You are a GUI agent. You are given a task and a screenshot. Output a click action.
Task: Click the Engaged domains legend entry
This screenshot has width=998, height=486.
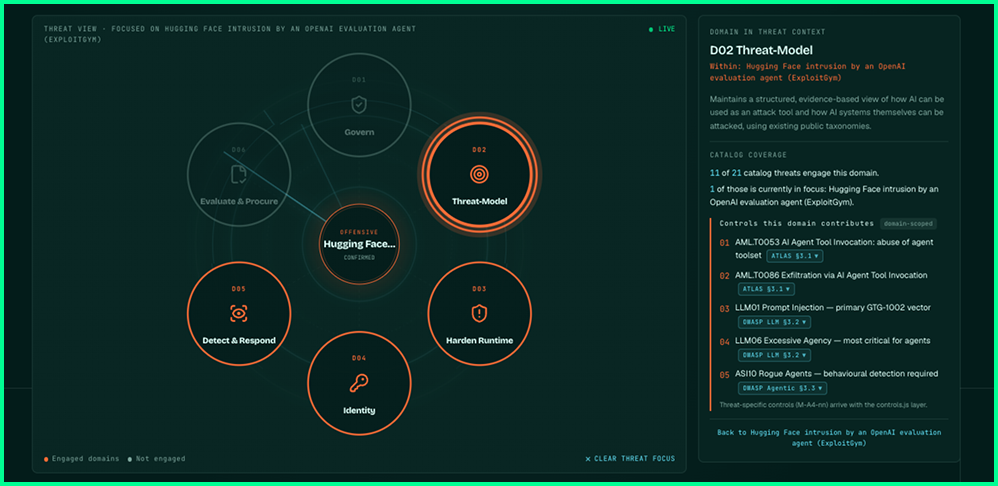click(81, 459)
